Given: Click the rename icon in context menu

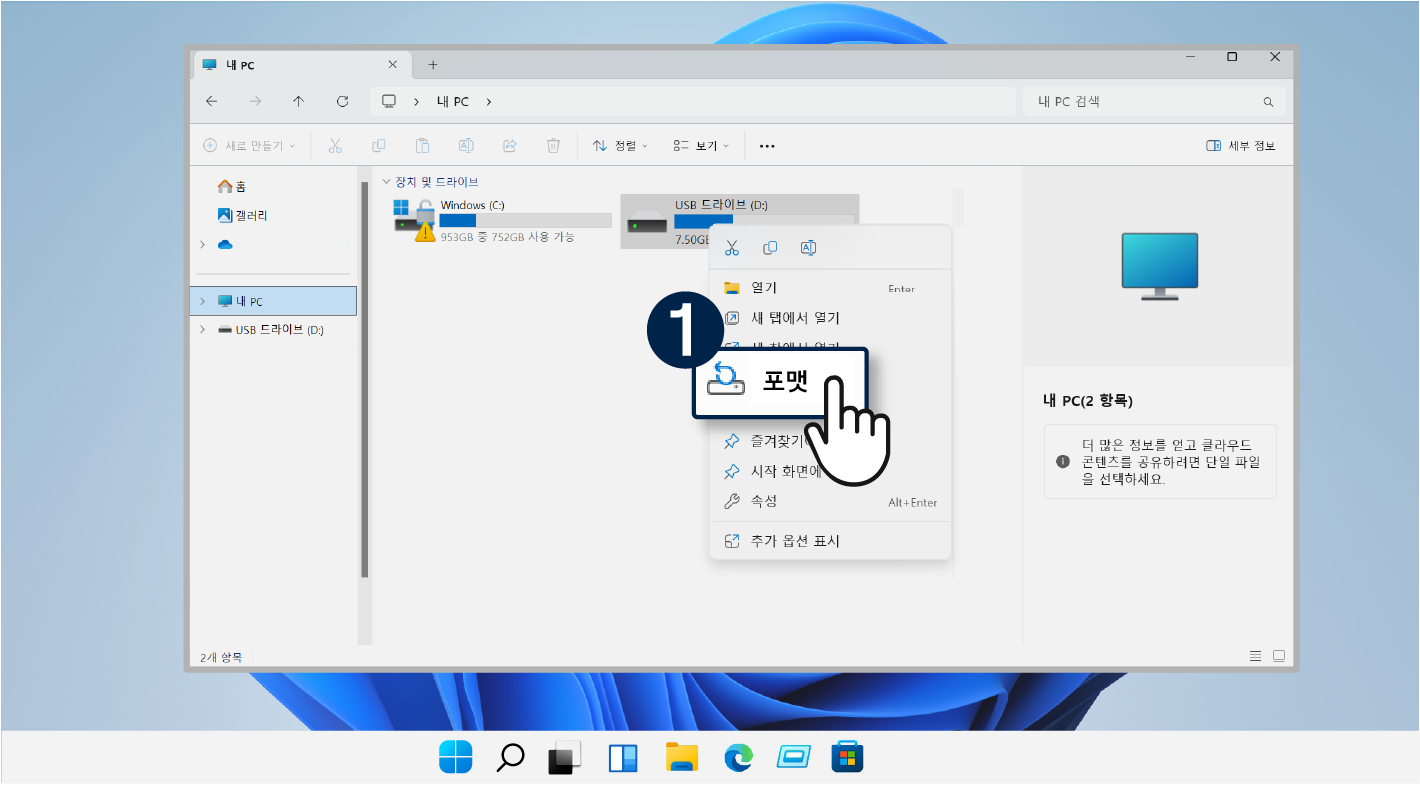Looking at the screenshot, I should click(x=809, y=248).
